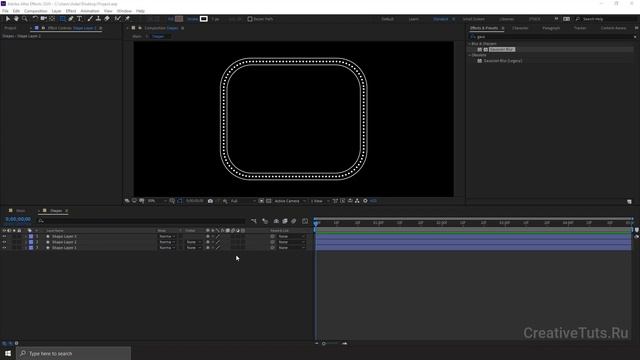Select the Rotation tool
640x360 pixels.
35,19
